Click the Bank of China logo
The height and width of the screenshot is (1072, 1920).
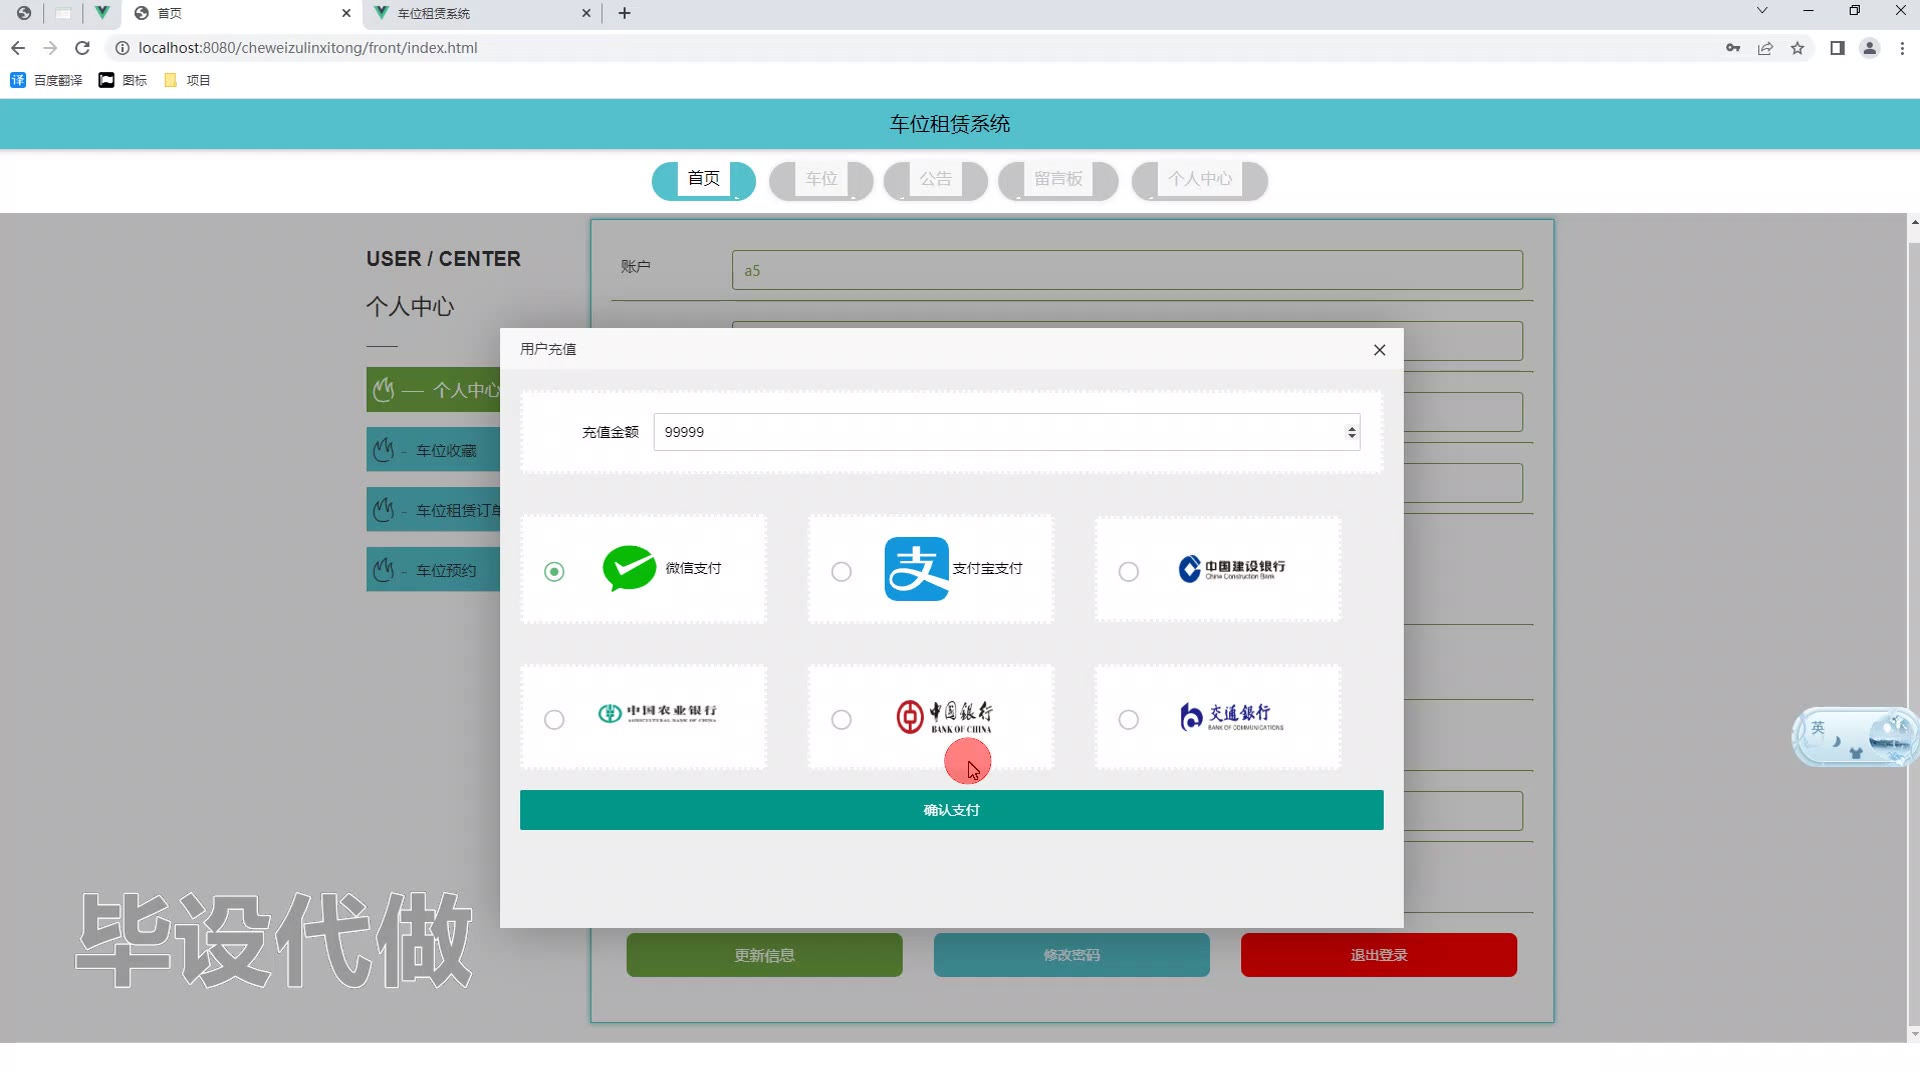[x=944, y=716]
